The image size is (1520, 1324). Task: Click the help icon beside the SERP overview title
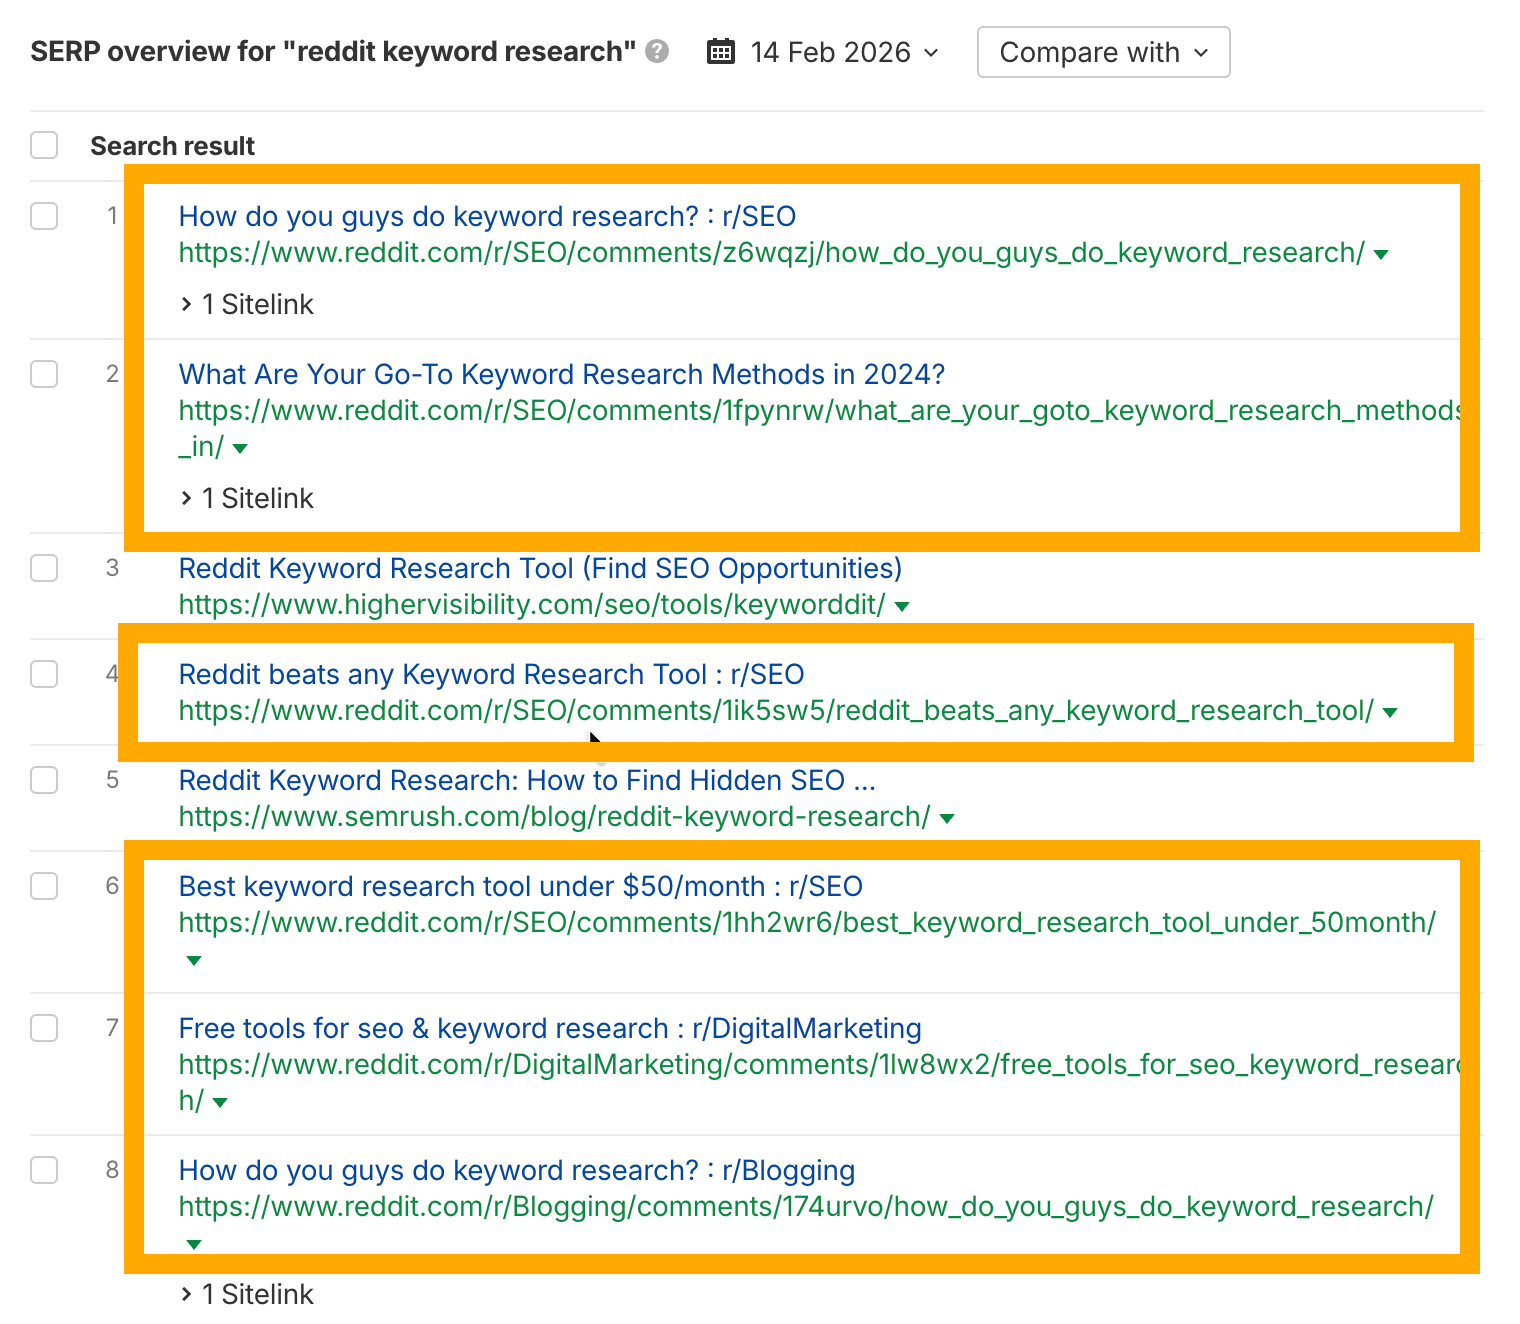658,51
